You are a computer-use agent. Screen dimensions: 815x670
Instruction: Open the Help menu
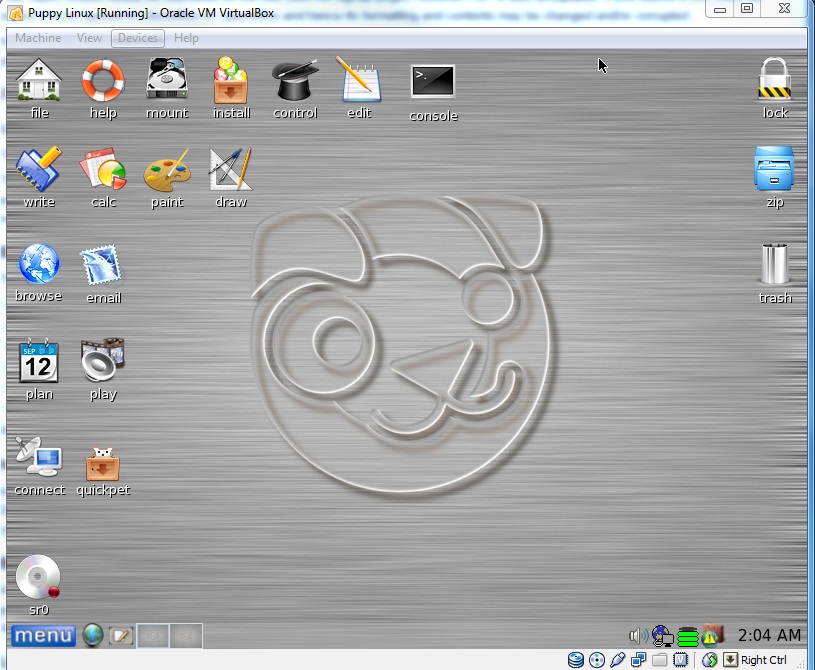pyautogui.click(x=186, y=38)
